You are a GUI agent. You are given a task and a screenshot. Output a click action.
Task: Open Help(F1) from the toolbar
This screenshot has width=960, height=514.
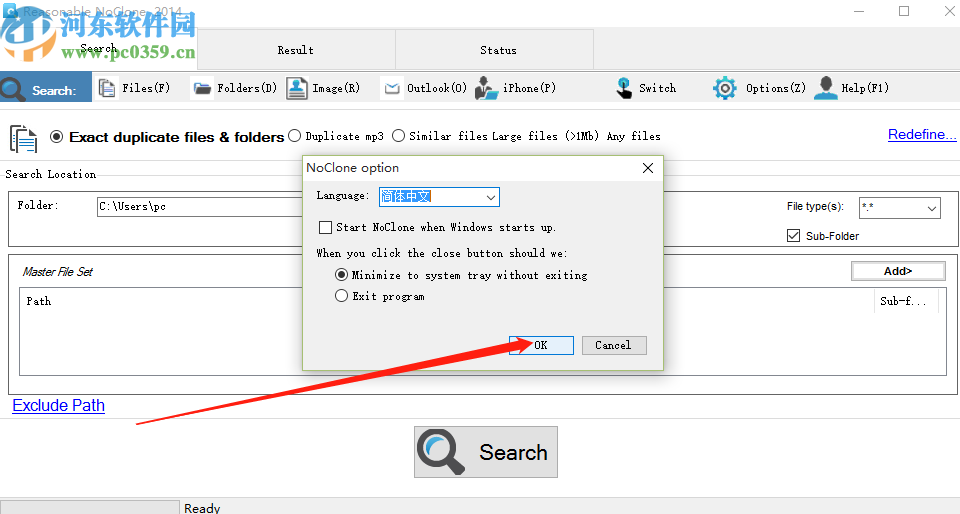click(x=852, y=88)
